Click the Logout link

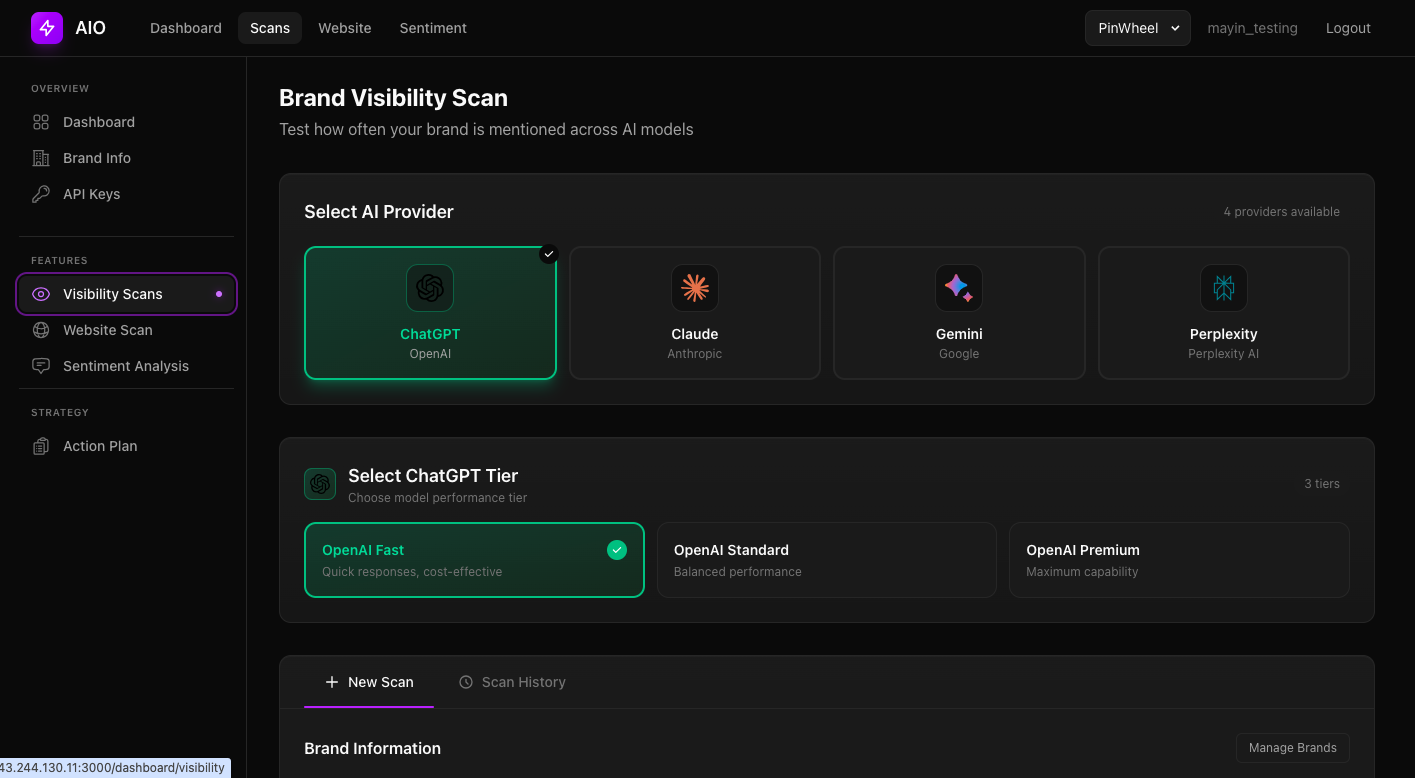pos(1347,28)
